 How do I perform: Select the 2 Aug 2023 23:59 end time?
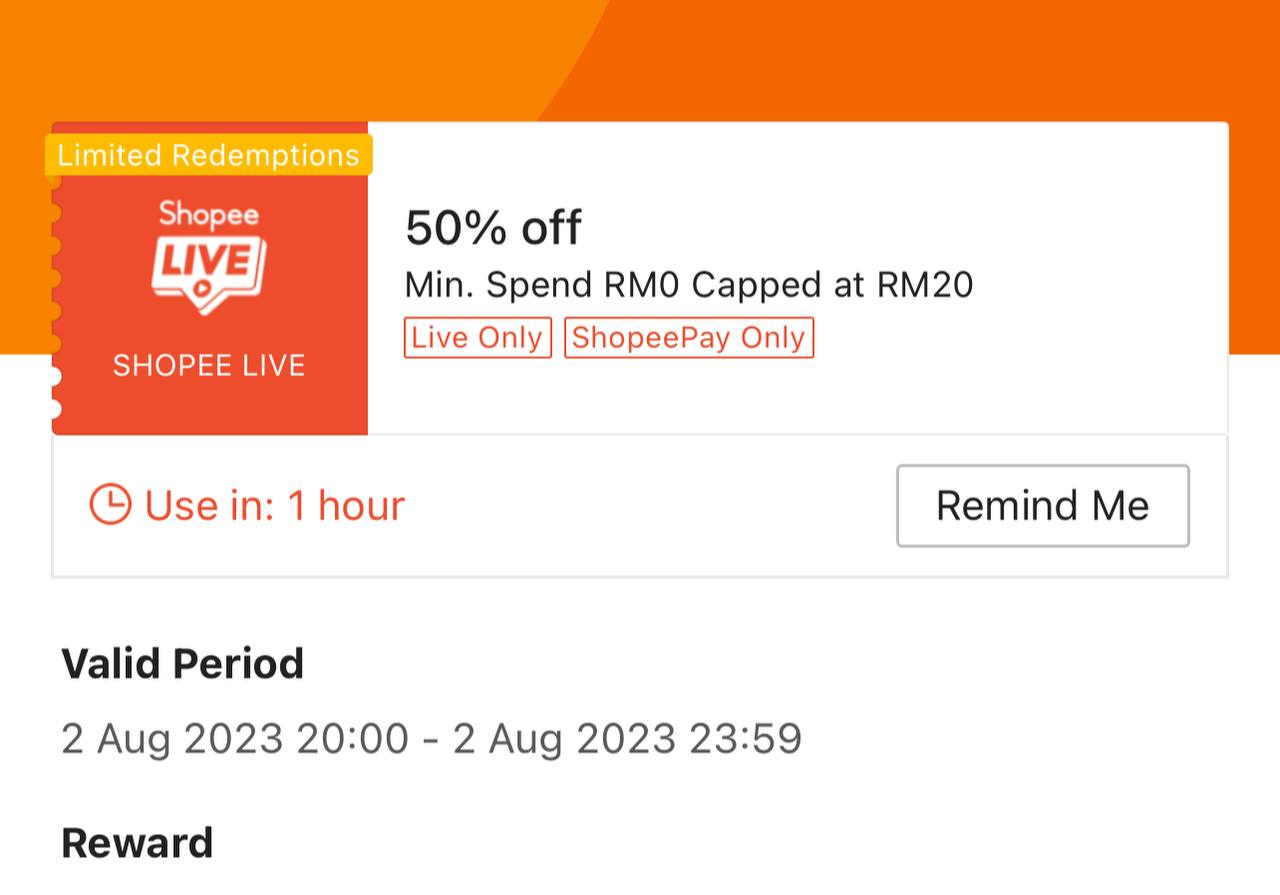point(628,740)
